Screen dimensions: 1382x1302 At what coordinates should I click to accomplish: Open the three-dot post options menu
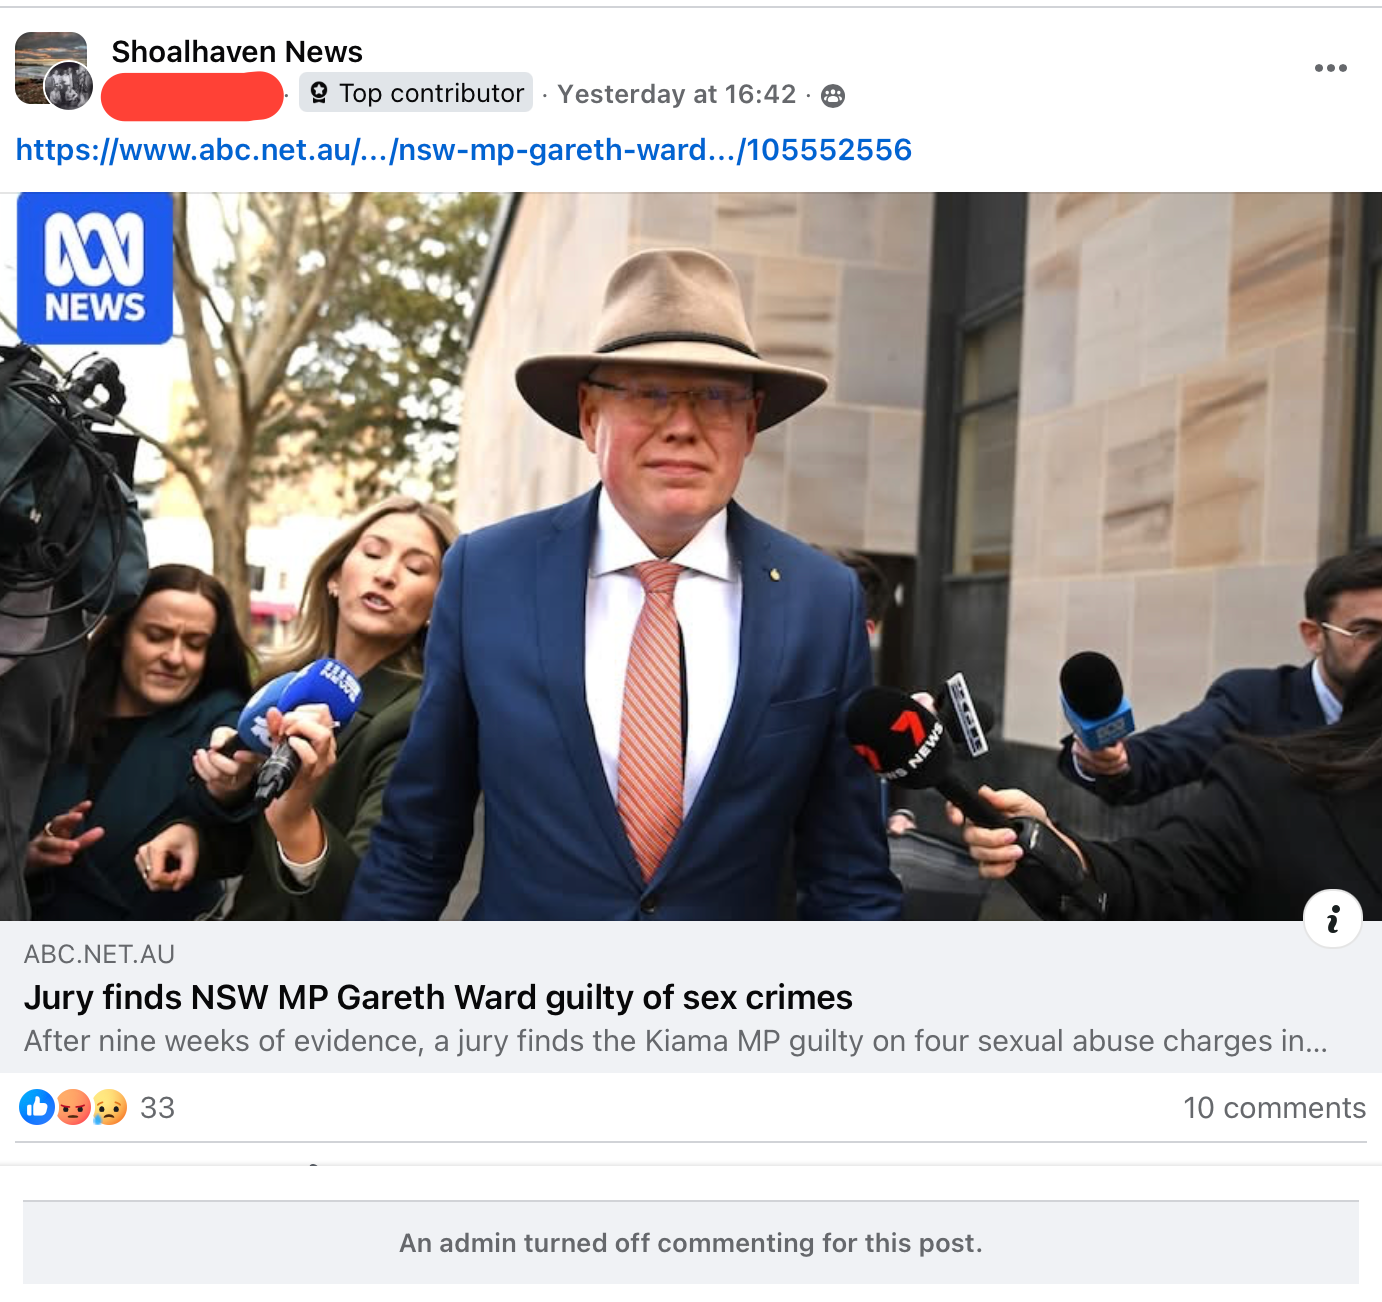click(1330, 68)
